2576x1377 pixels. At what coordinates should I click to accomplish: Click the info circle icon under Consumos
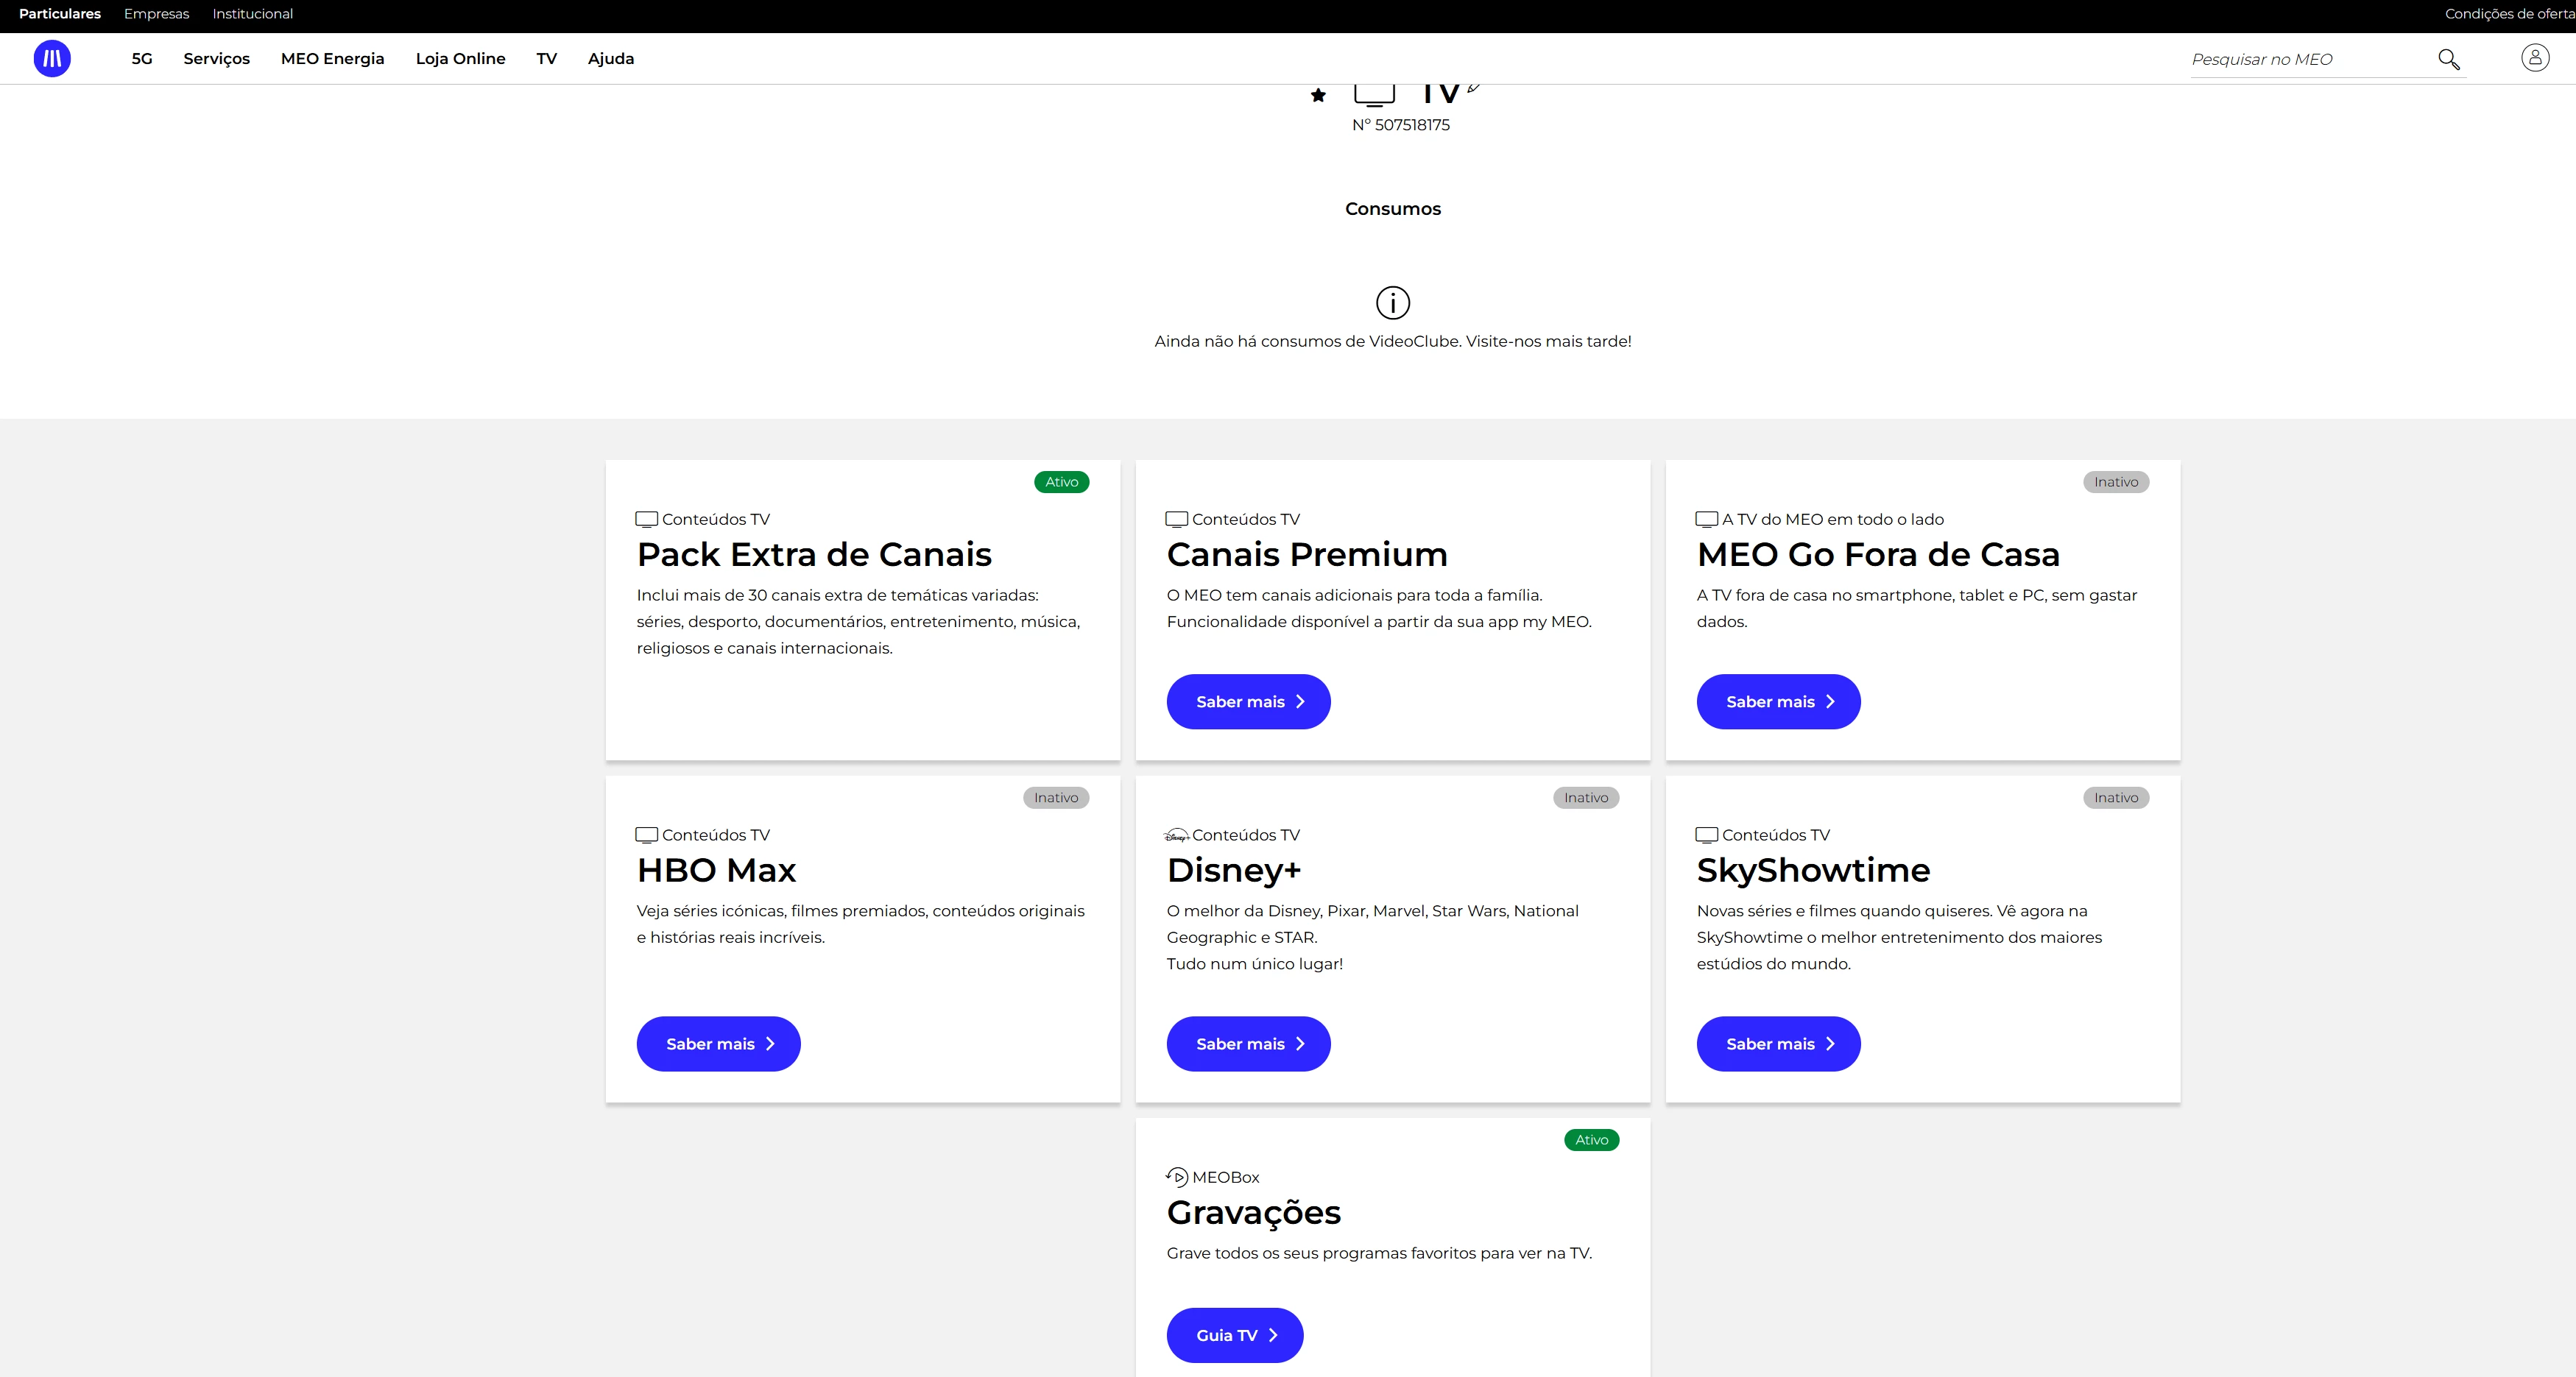point(1392,302)
